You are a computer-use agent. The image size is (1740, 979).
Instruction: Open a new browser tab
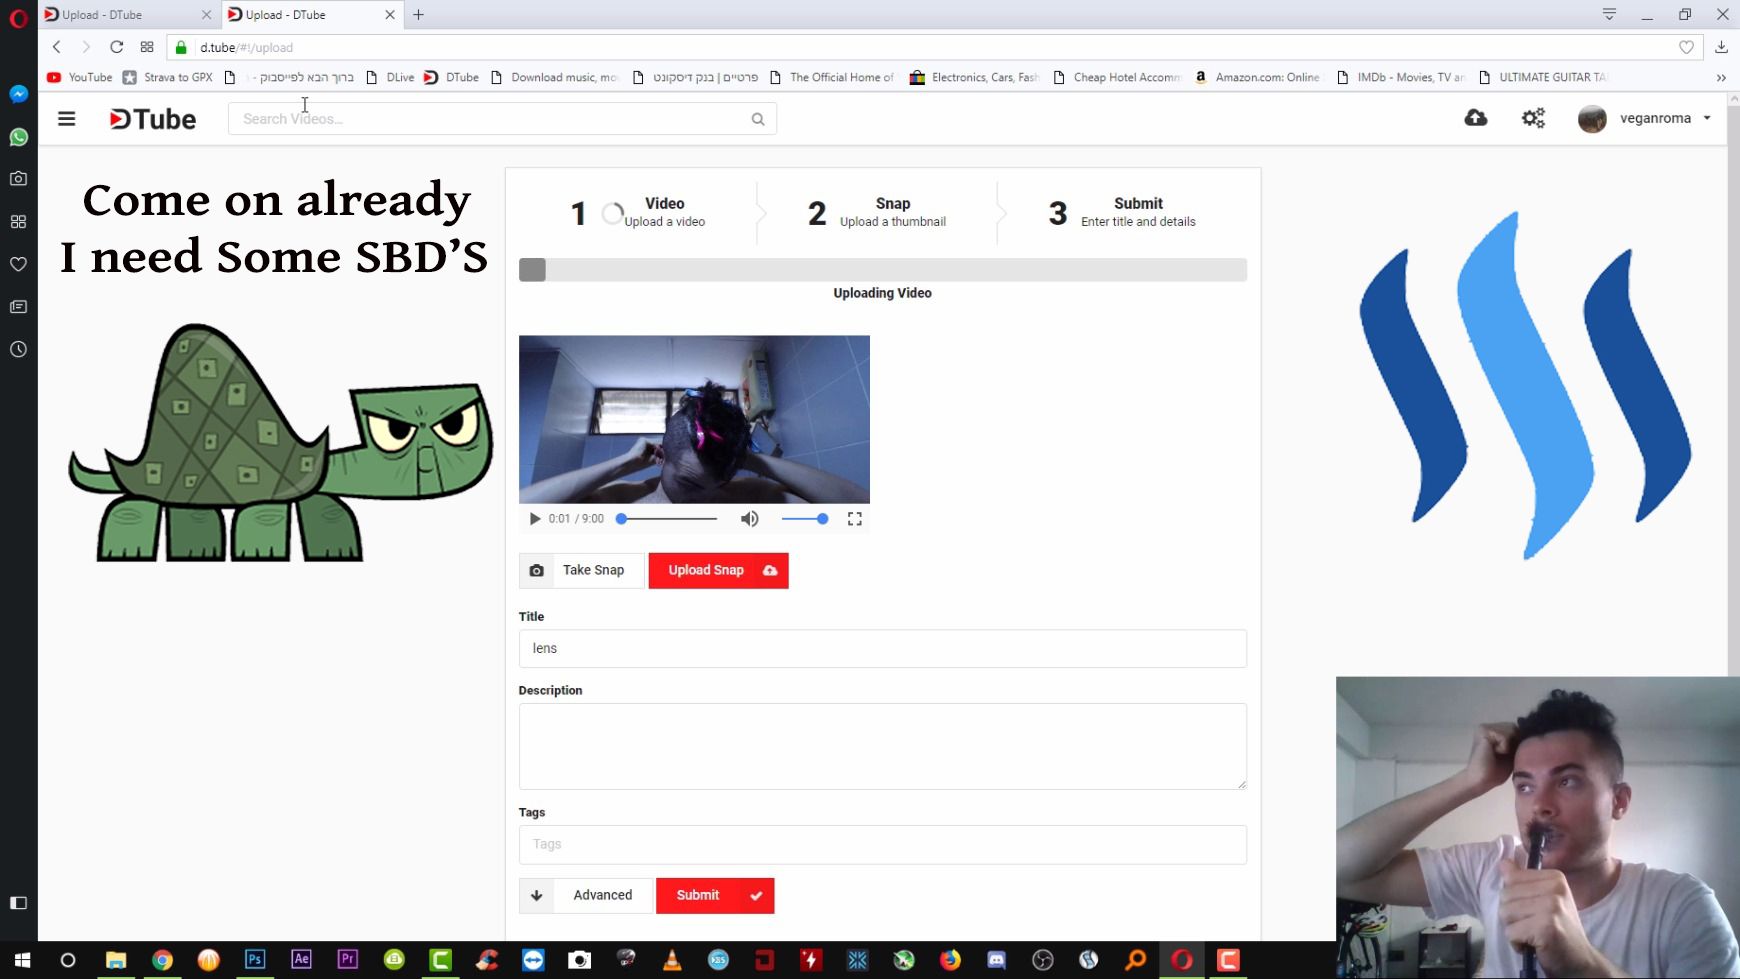(x=419, y=15)
